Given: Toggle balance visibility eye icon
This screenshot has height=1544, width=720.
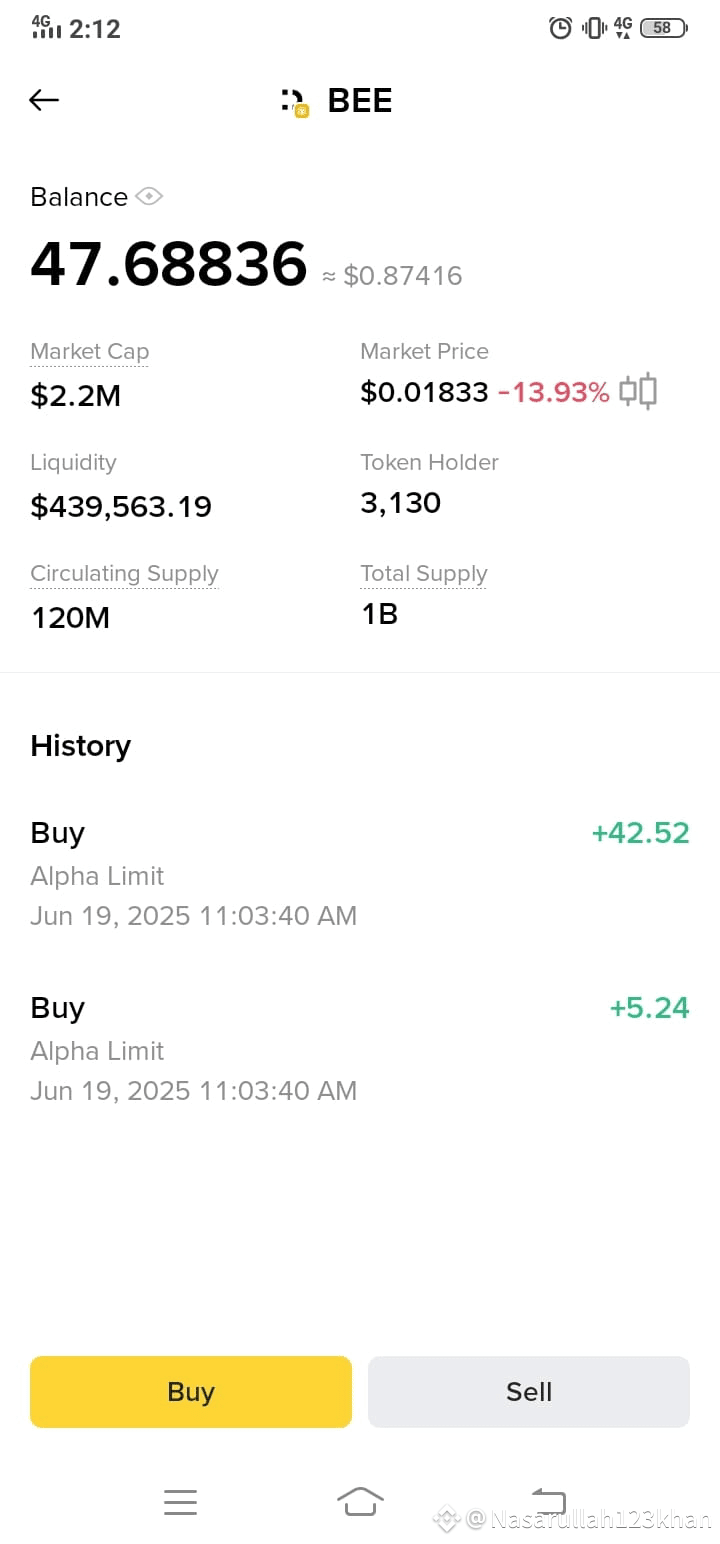Looking at the screenshot, I should [149, 196].
